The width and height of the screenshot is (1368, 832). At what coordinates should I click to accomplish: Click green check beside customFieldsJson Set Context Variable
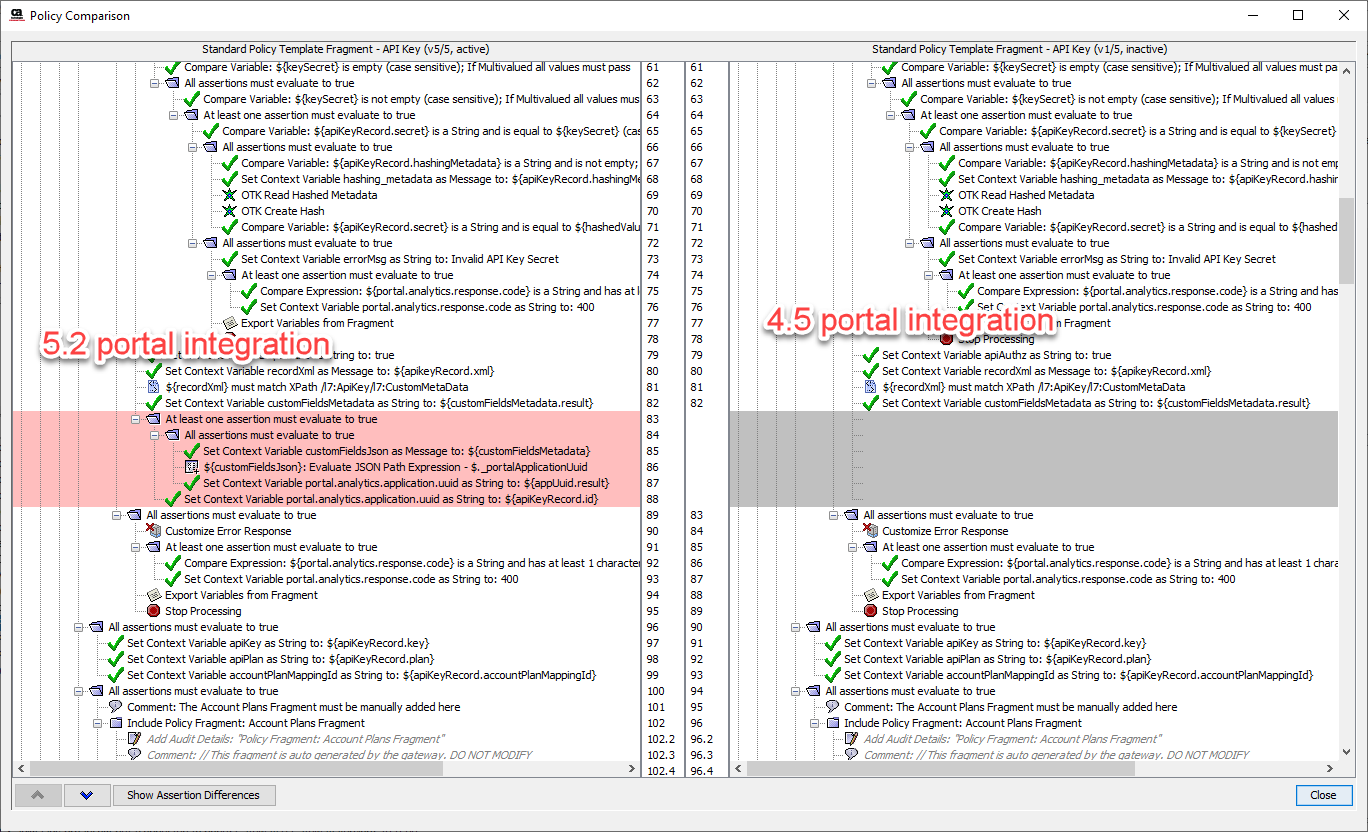pyautogui.click(x=192, y=451)
